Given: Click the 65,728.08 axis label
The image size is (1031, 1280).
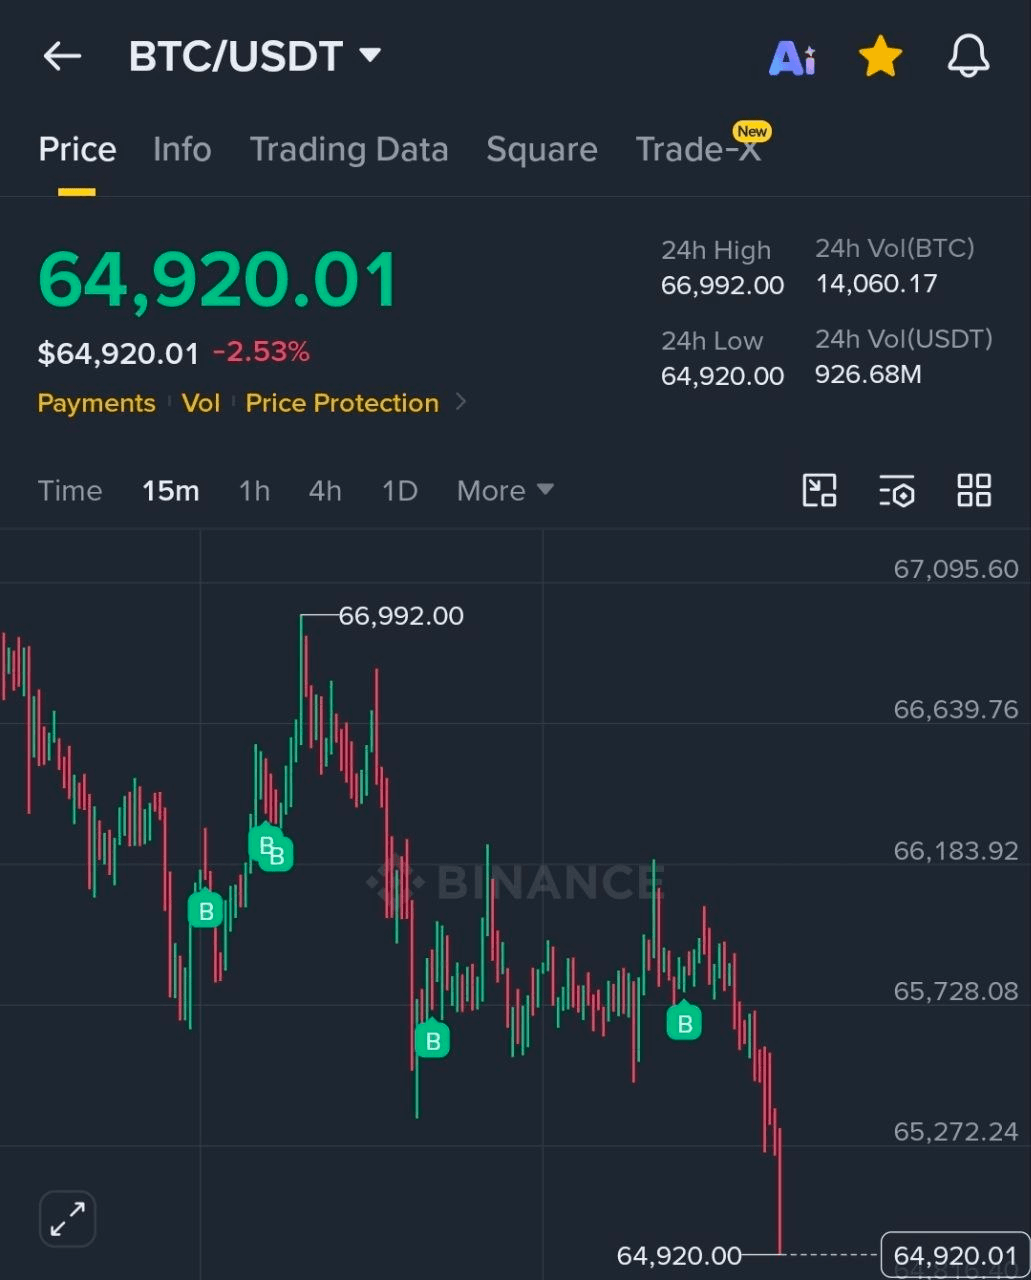Looking at the screenshot, I should 956,991.
